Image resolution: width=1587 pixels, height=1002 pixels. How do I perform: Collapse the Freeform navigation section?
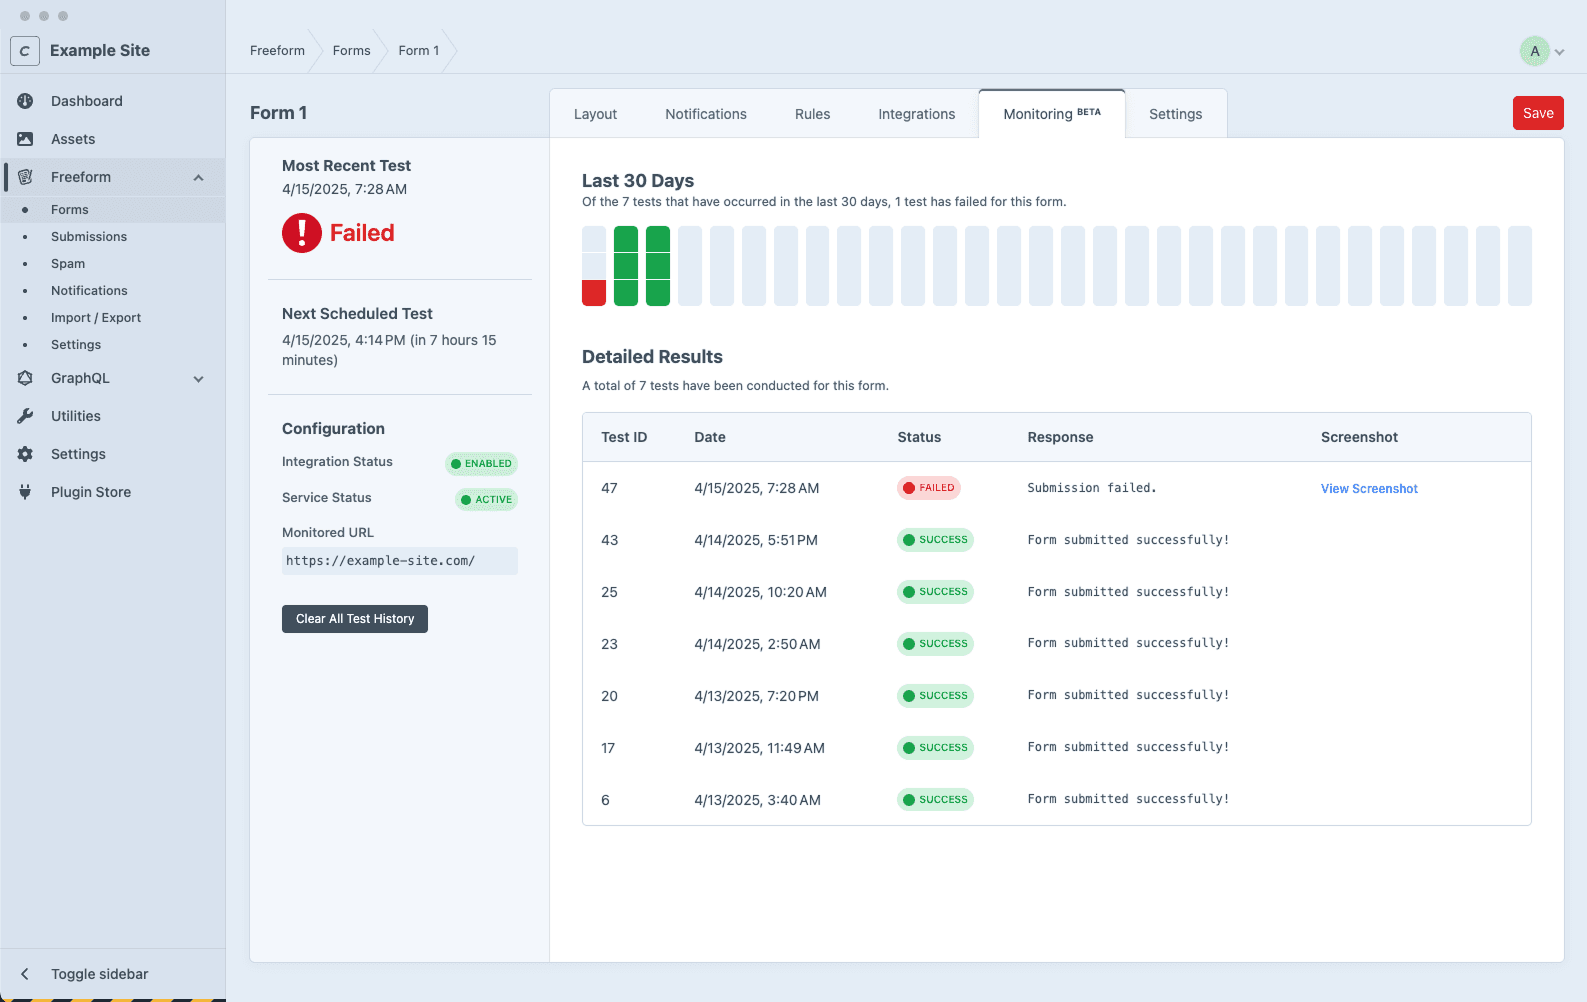[198, 178]
